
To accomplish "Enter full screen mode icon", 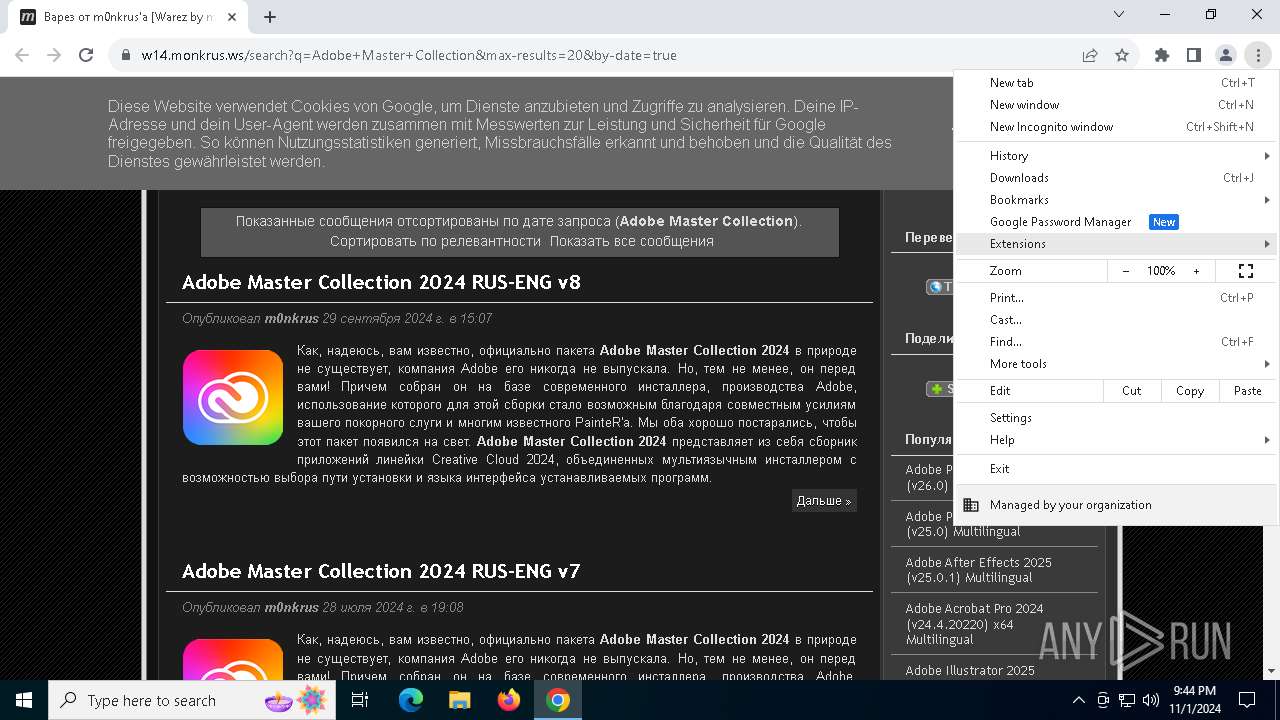I will click(x=1246, y=271).
